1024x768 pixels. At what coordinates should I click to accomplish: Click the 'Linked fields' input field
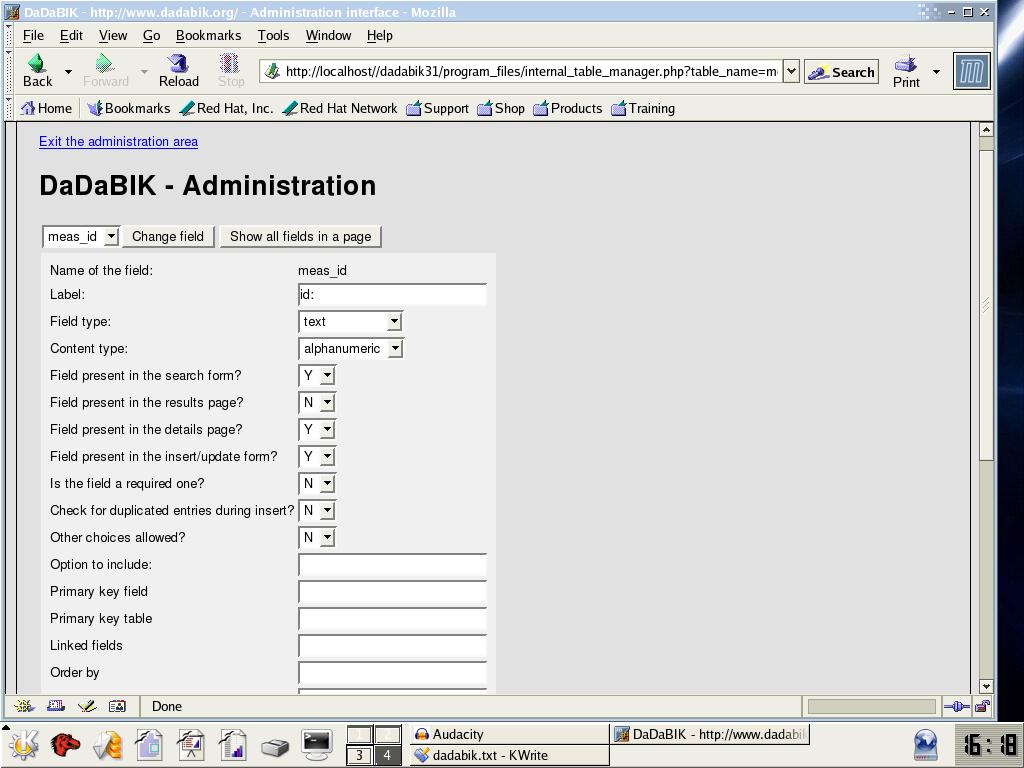pyautogui.click(x=392, y=646)
